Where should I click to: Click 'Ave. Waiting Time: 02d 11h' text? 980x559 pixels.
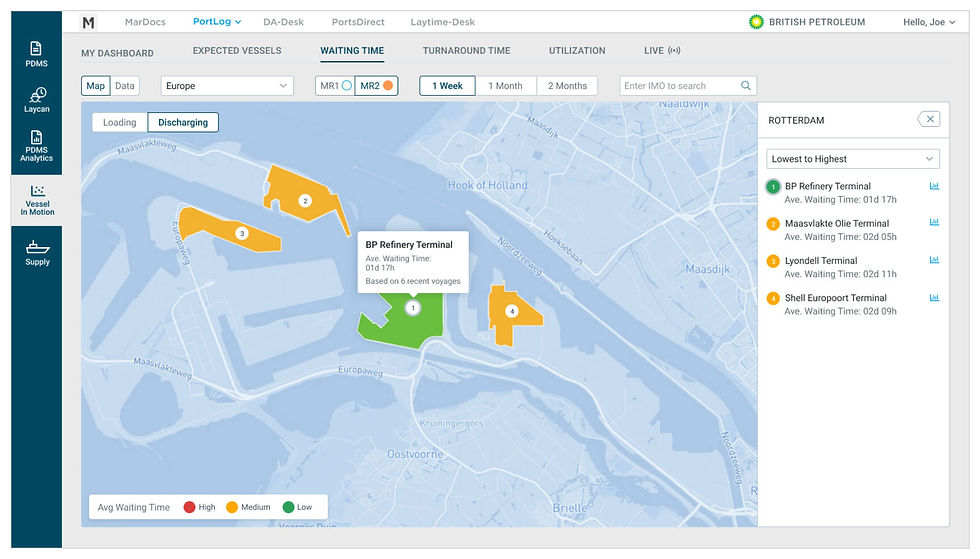pos(840,274)
